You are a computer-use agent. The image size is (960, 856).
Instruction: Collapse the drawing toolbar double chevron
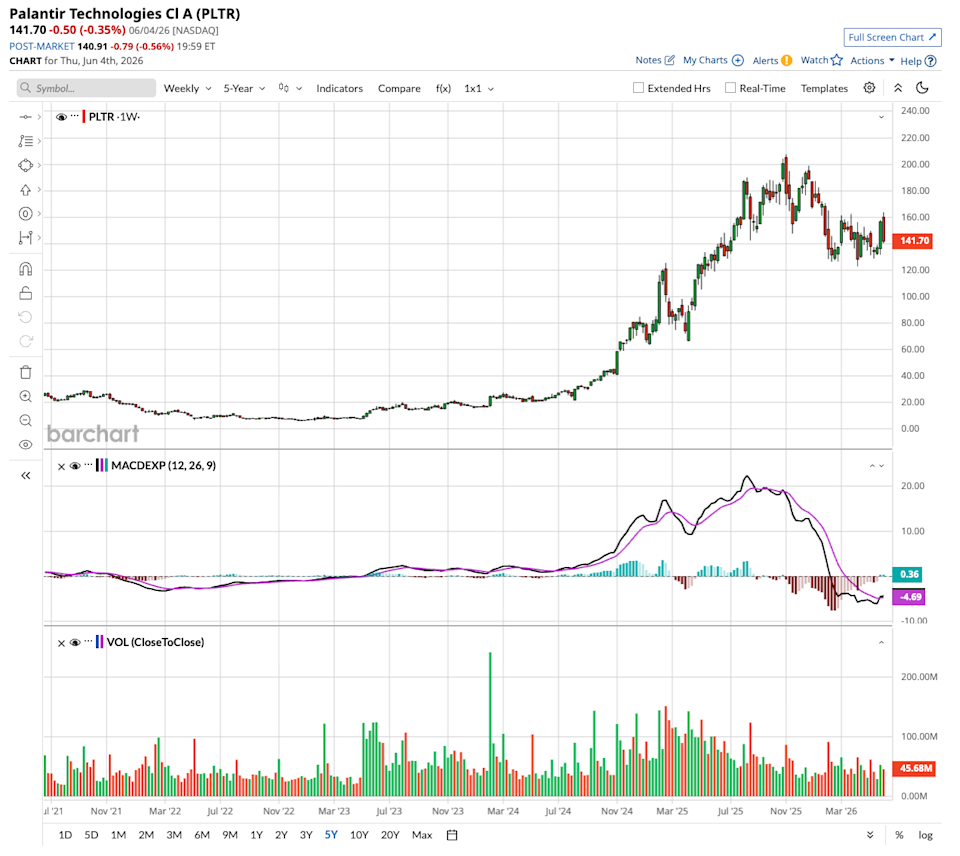25,476
